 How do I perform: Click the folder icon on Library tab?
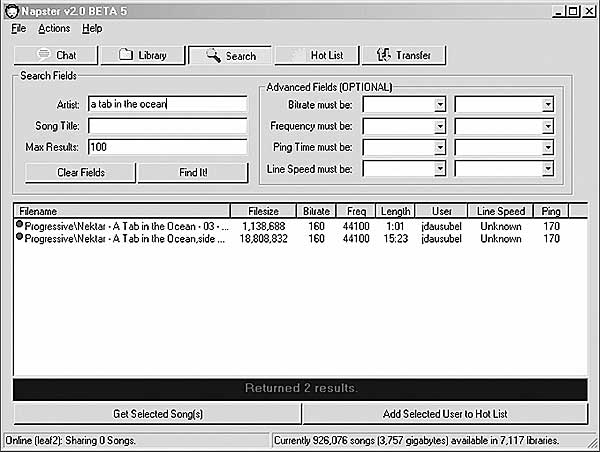126,54
